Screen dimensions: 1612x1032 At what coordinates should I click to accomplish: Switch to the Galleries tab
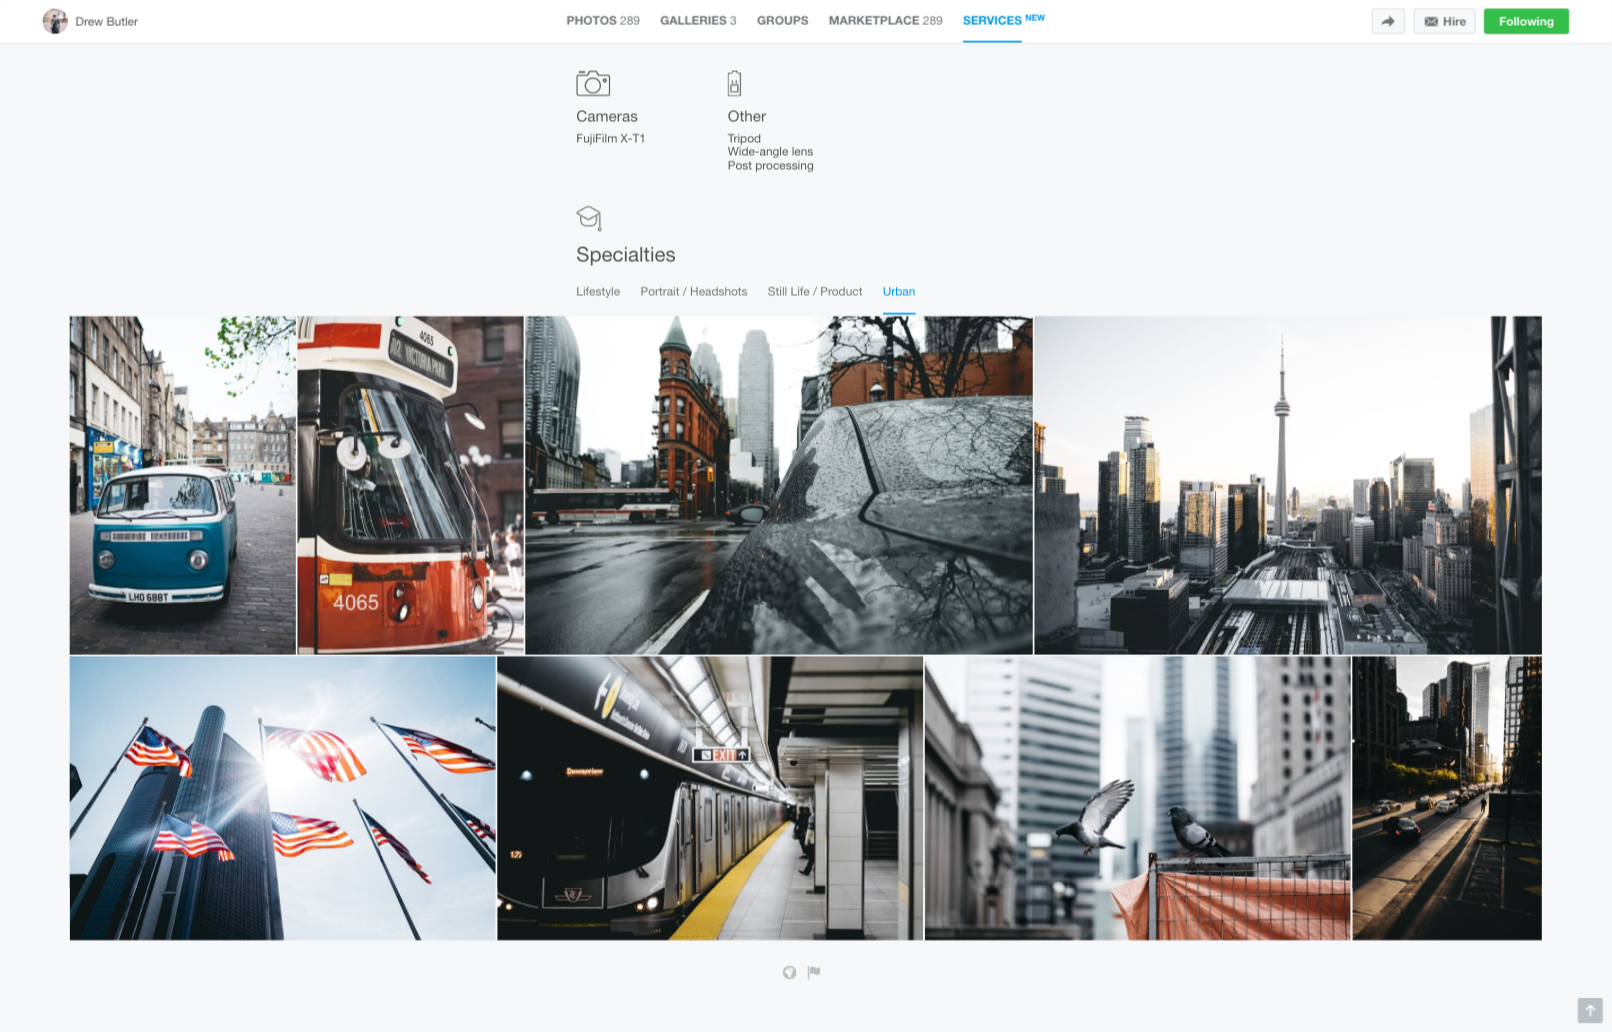pyautogui.click(x=697, y=20)
